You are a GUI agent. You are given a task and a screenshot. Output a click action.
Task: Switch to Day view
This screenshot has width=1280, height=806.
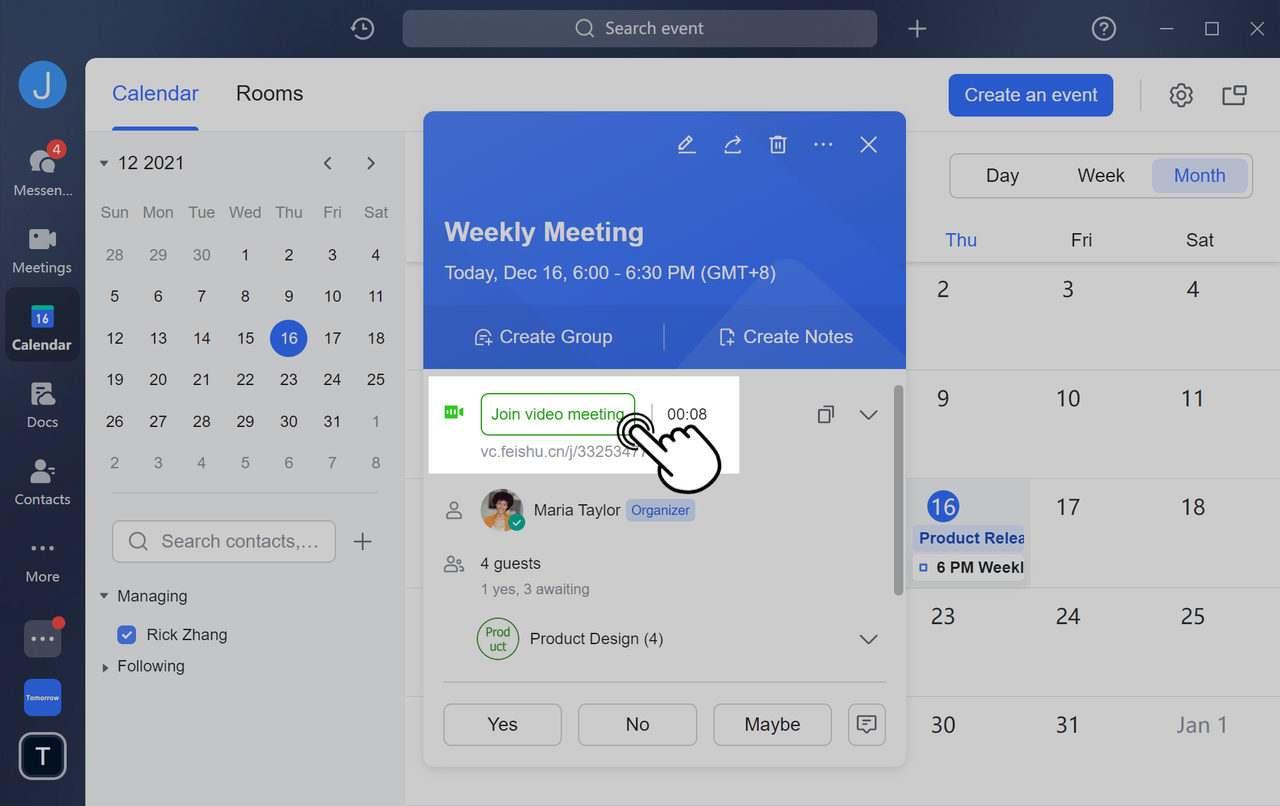(x=1002, y=176)
